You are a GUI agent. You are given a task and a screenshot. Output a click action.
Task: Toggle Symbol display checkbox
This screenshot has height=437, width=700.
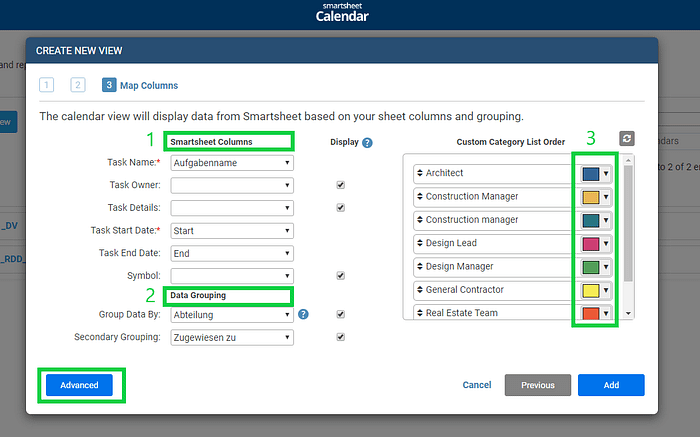[341, 275]
